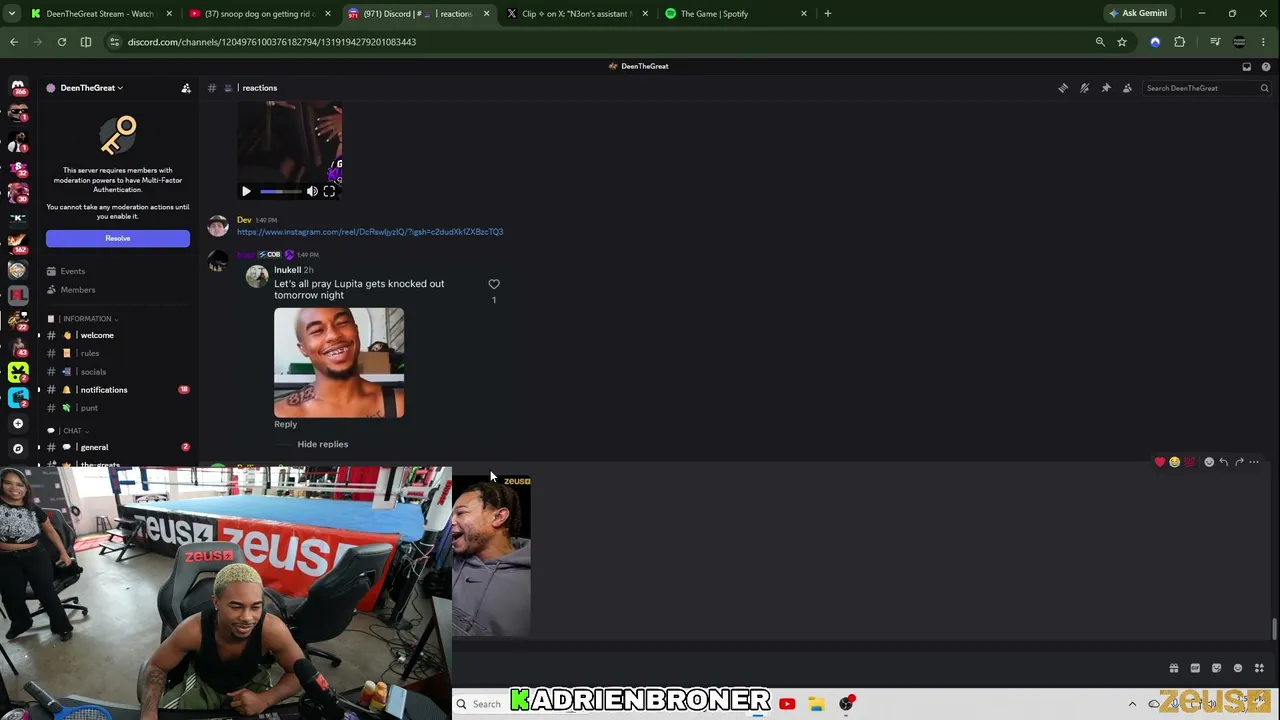Open the punt channel
The width and height of the screenshot is (1280, 720).
pos(118,408)
